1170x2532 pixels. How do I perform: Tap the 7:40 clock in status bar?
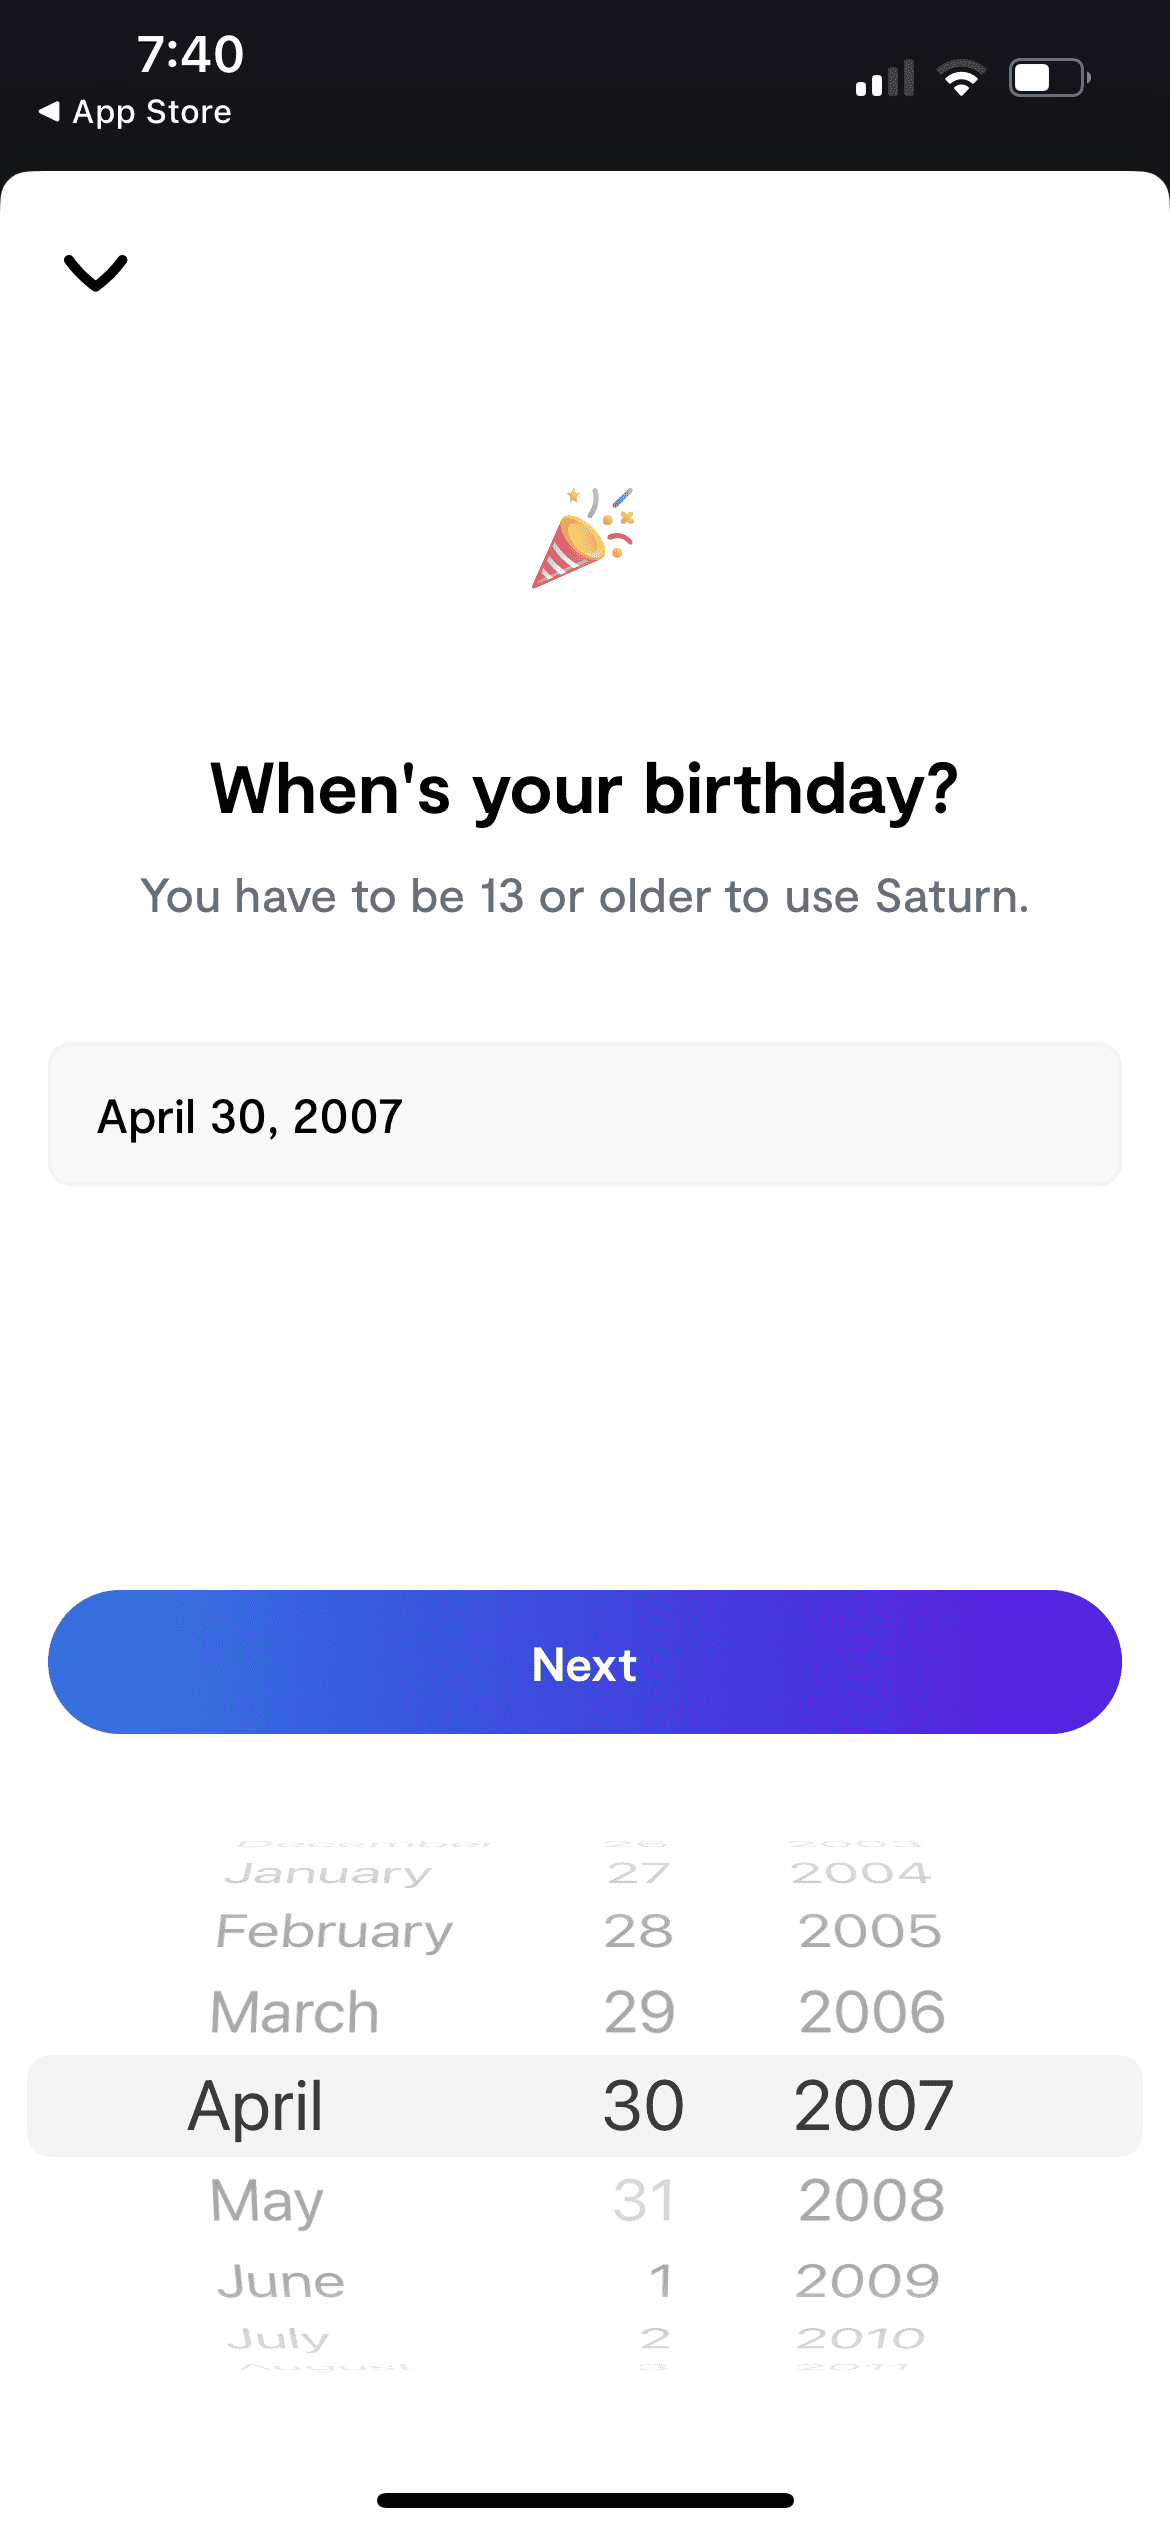[190, 54]
